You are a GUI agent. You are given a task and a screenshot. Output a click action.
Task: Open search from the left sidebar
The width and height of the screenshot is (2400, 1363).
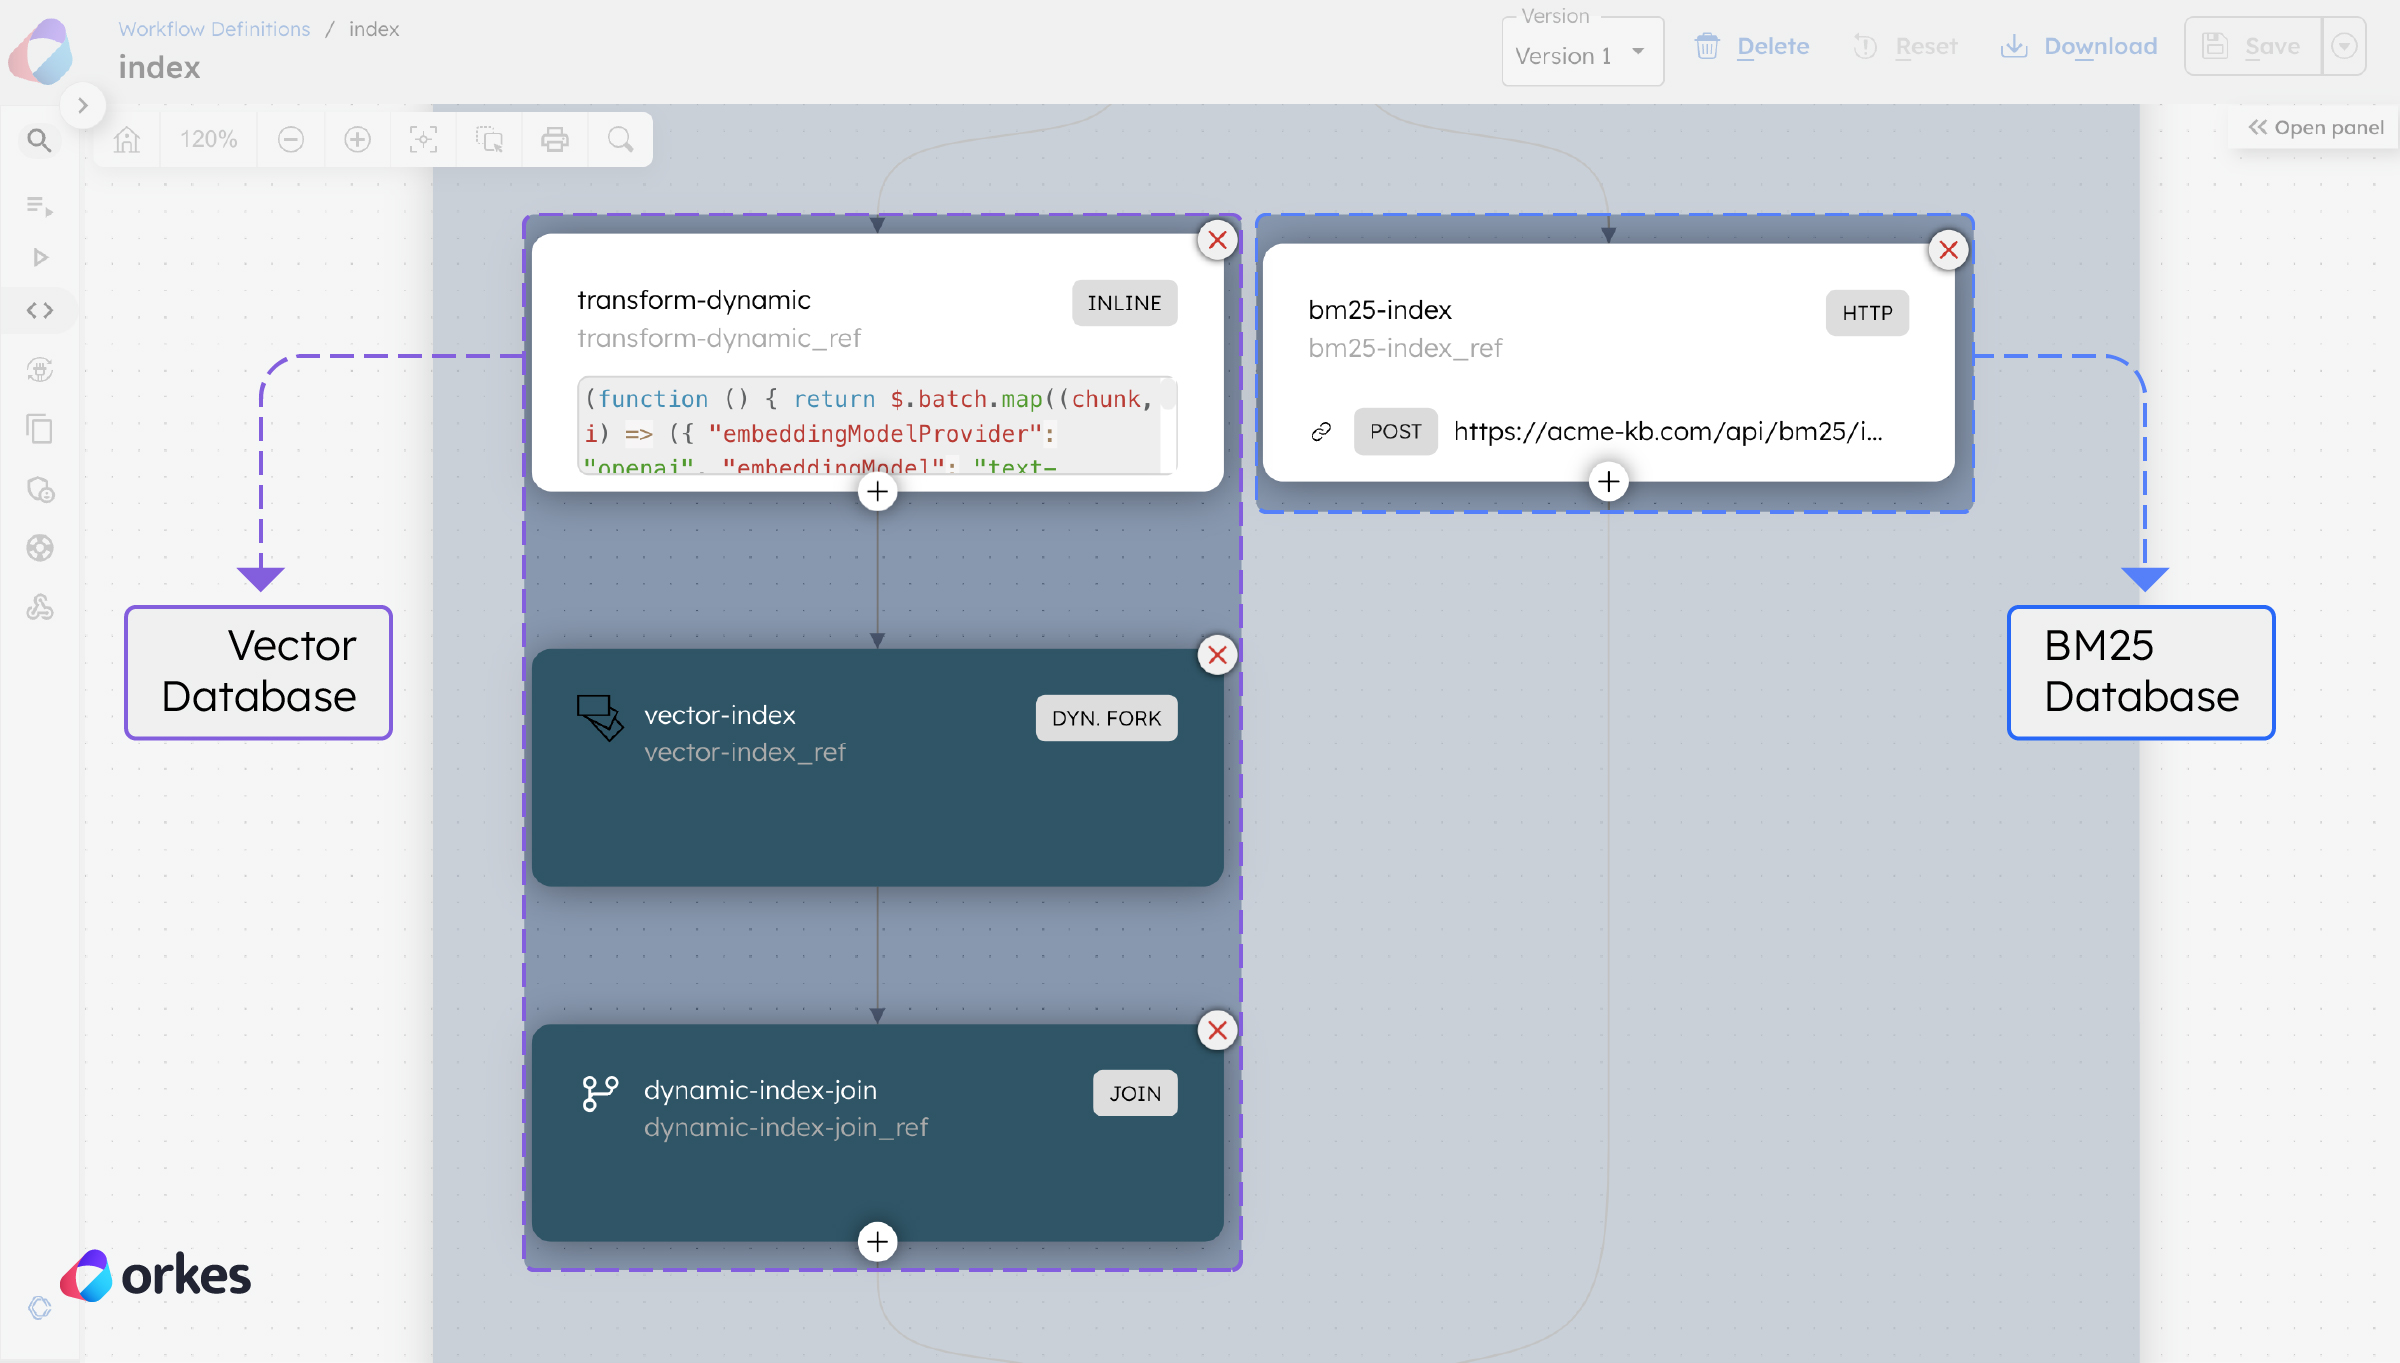(x=39, y=140)
